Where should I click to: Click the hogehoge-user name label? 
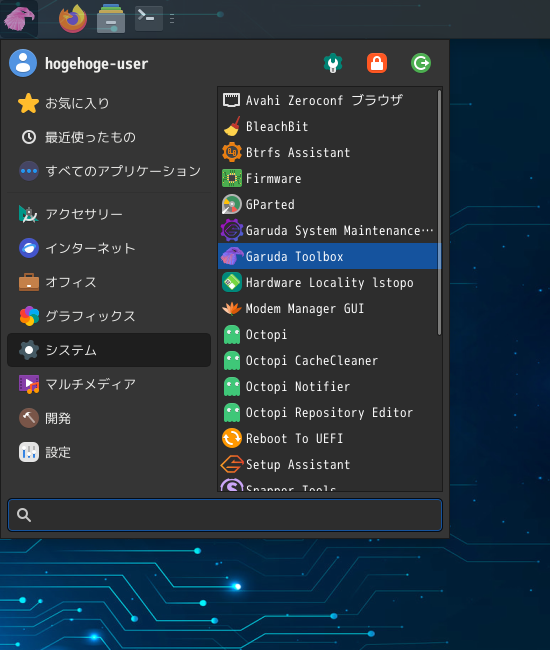pyautogui.click(x=96, y=64)
